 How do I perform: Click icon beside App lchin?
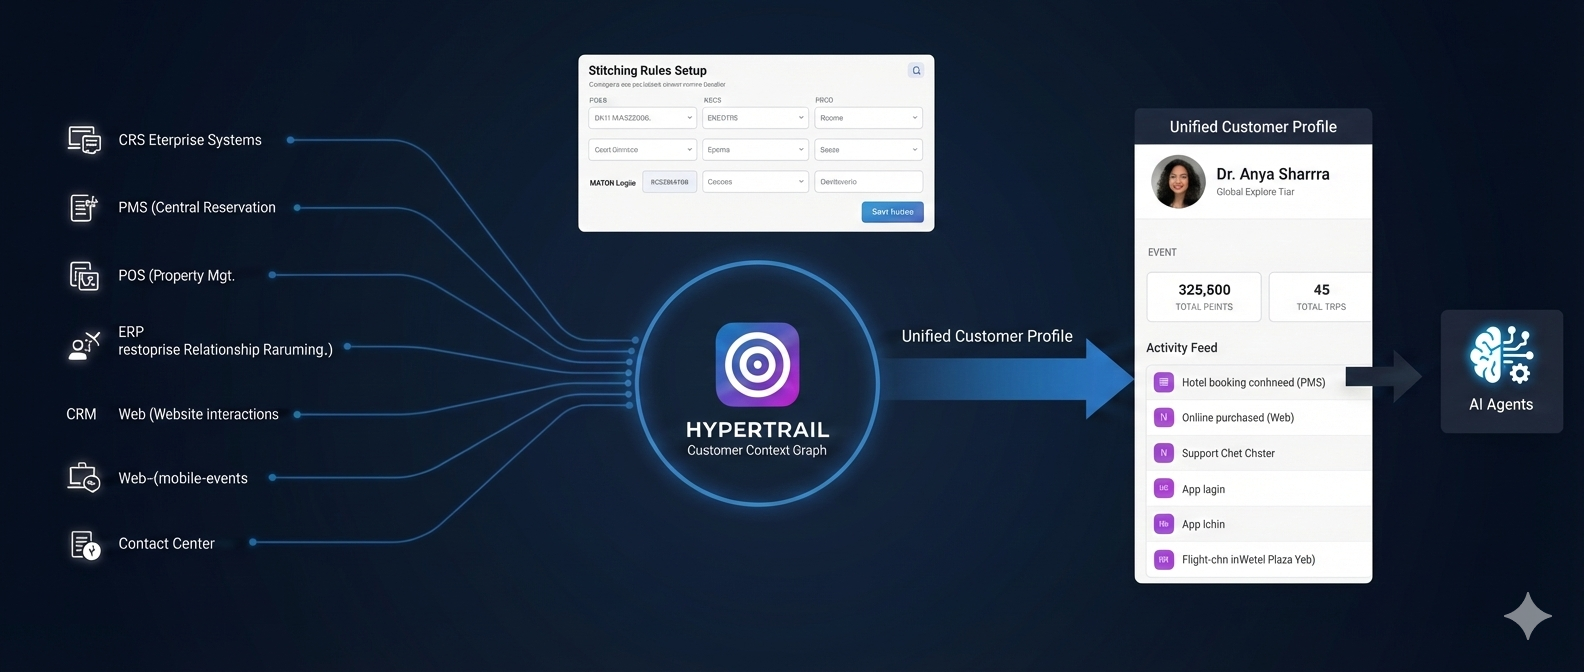tap(1163, 524)
